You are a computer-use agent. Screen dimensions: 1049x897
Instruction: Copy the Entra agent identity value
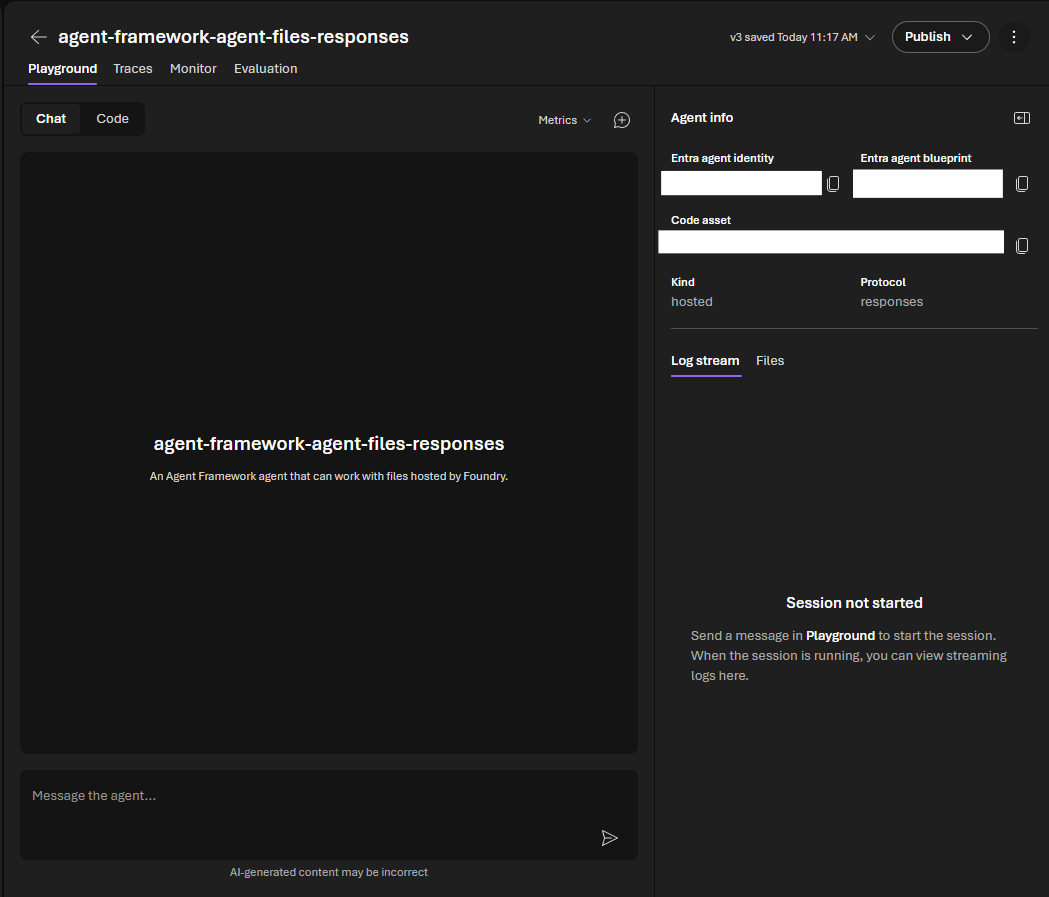(833, 183)
